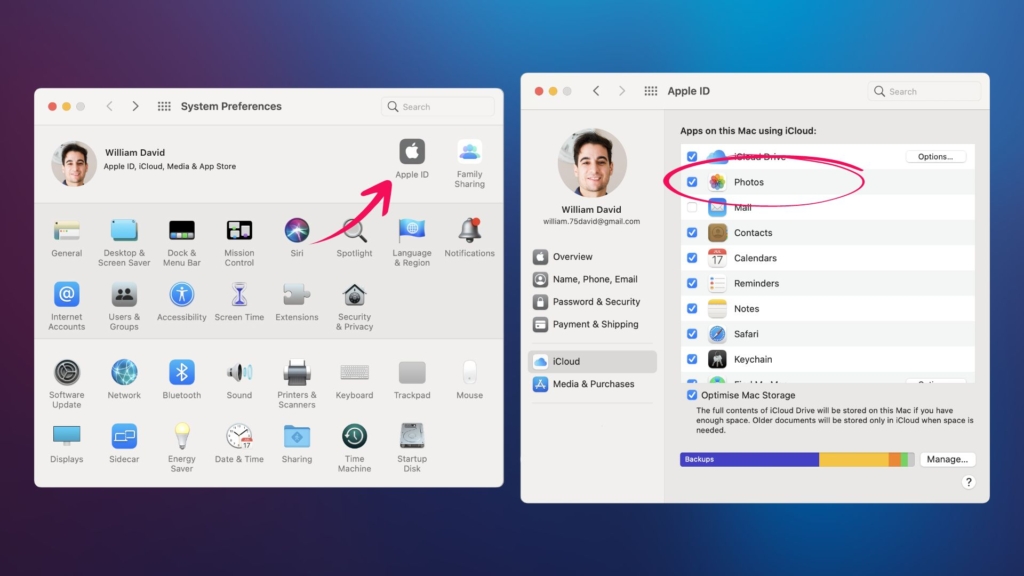Select iCloud in Apple ID sidebar

[592, 361]
